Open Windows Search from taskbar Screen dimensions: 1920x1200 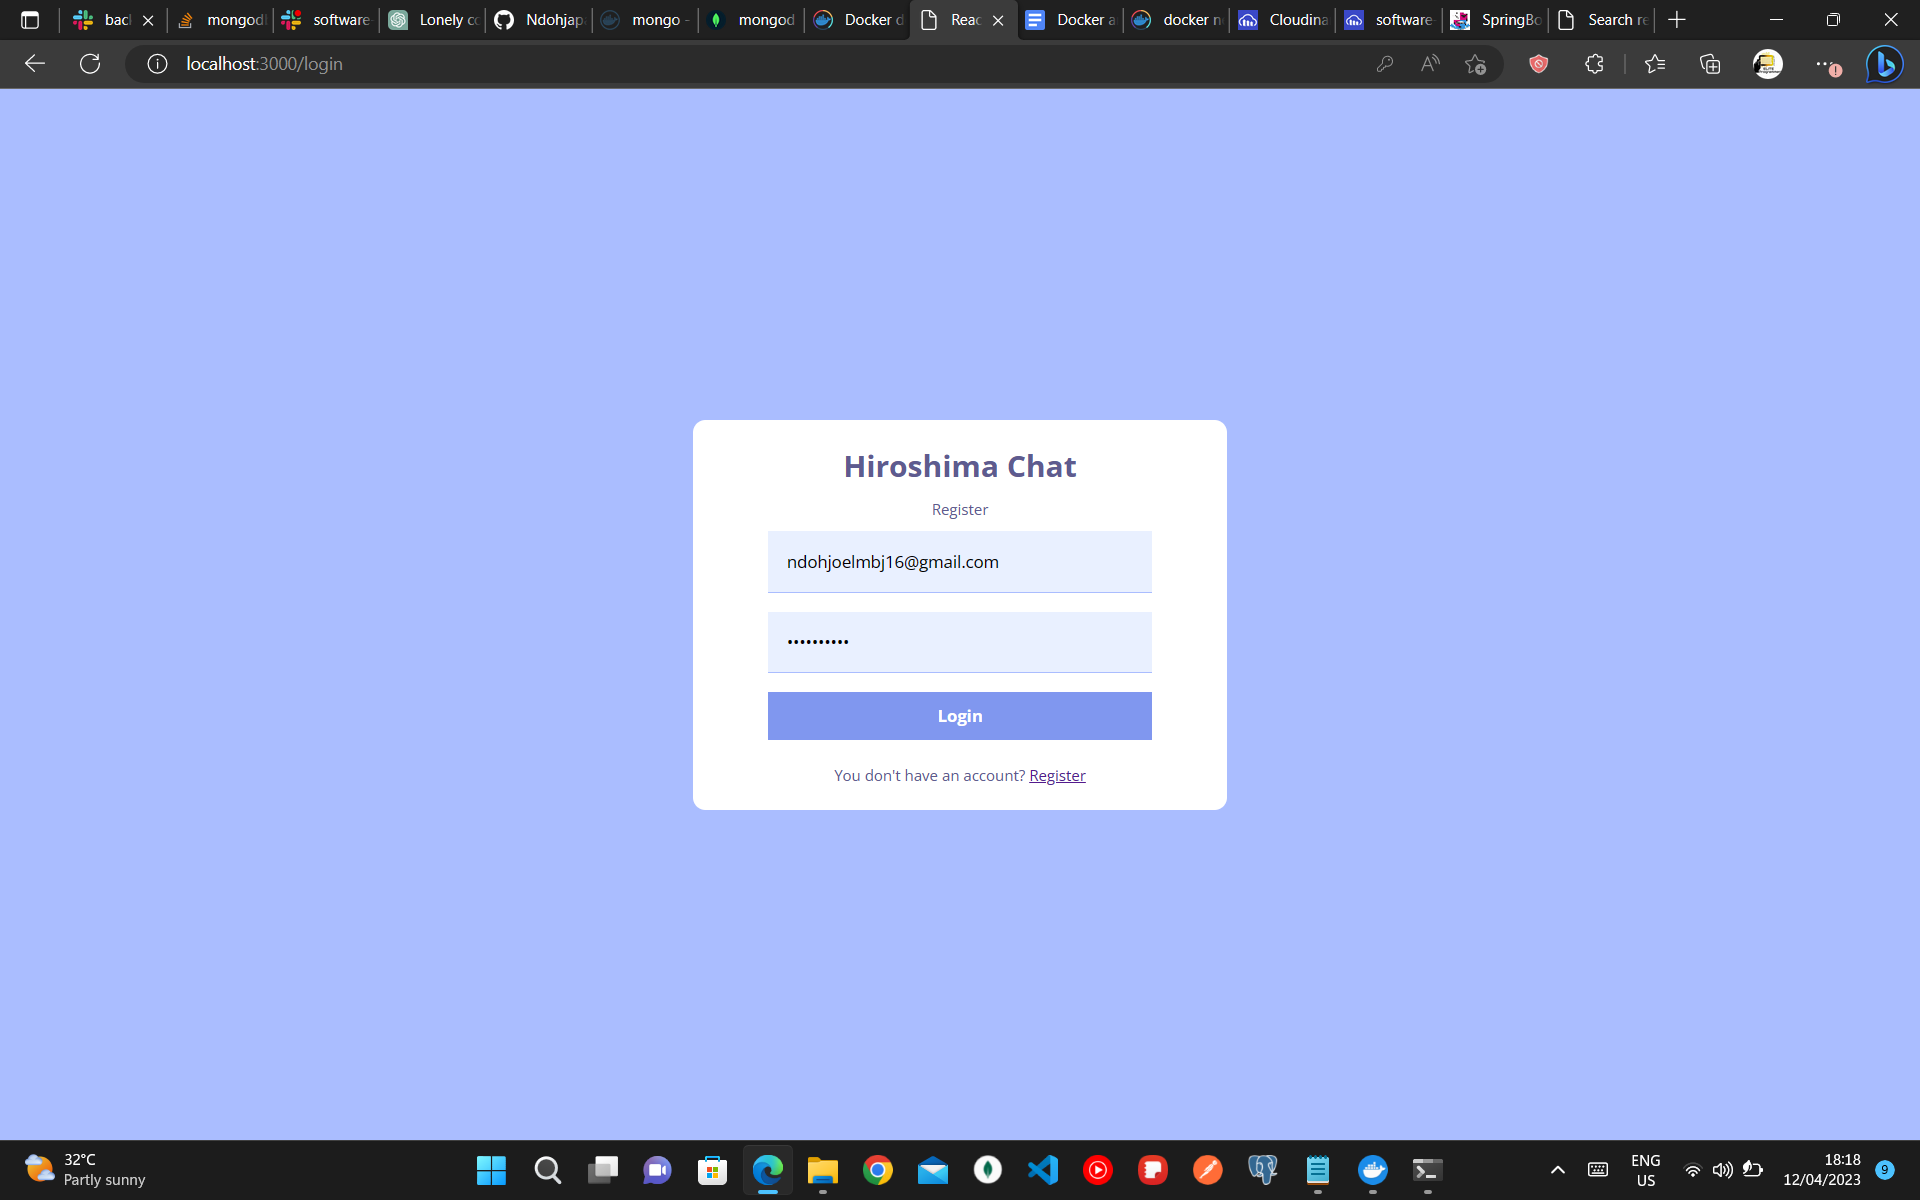pyautogui.click(x=547, y=1170)
